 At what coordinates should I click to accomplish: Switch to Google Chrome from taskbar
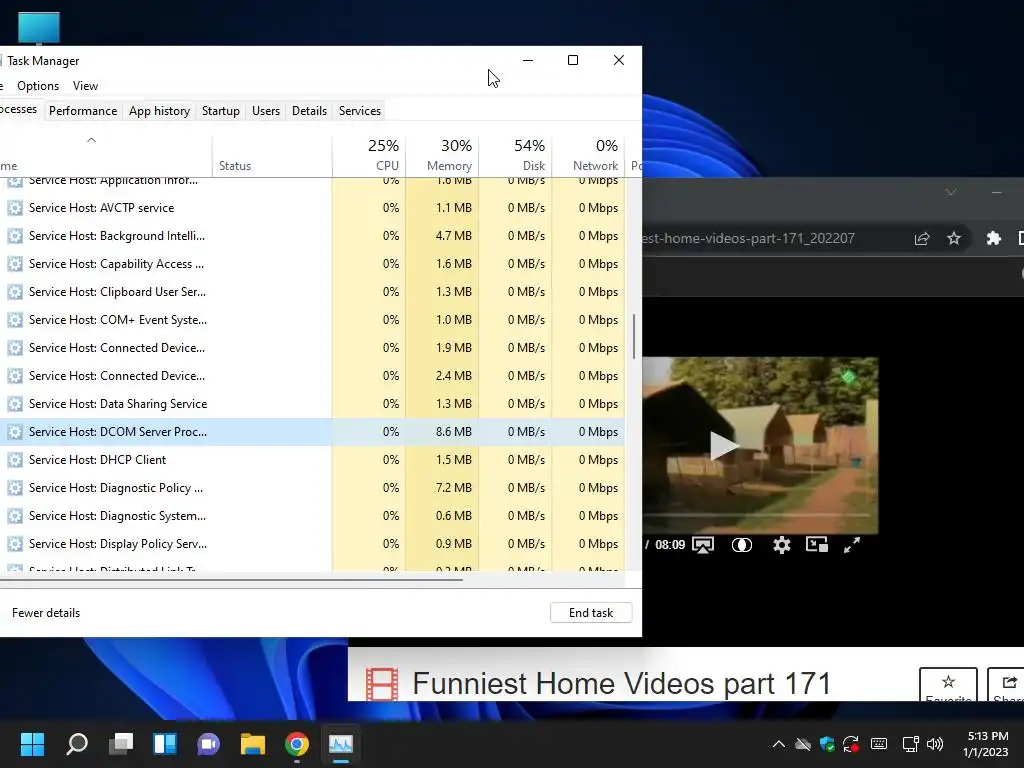pyautogui.click(x=296, y=744)
